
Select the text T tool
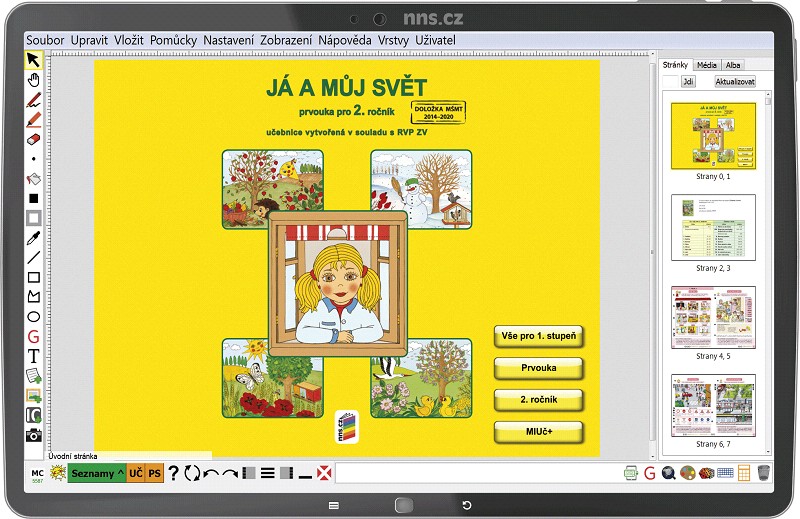(33, 356)
